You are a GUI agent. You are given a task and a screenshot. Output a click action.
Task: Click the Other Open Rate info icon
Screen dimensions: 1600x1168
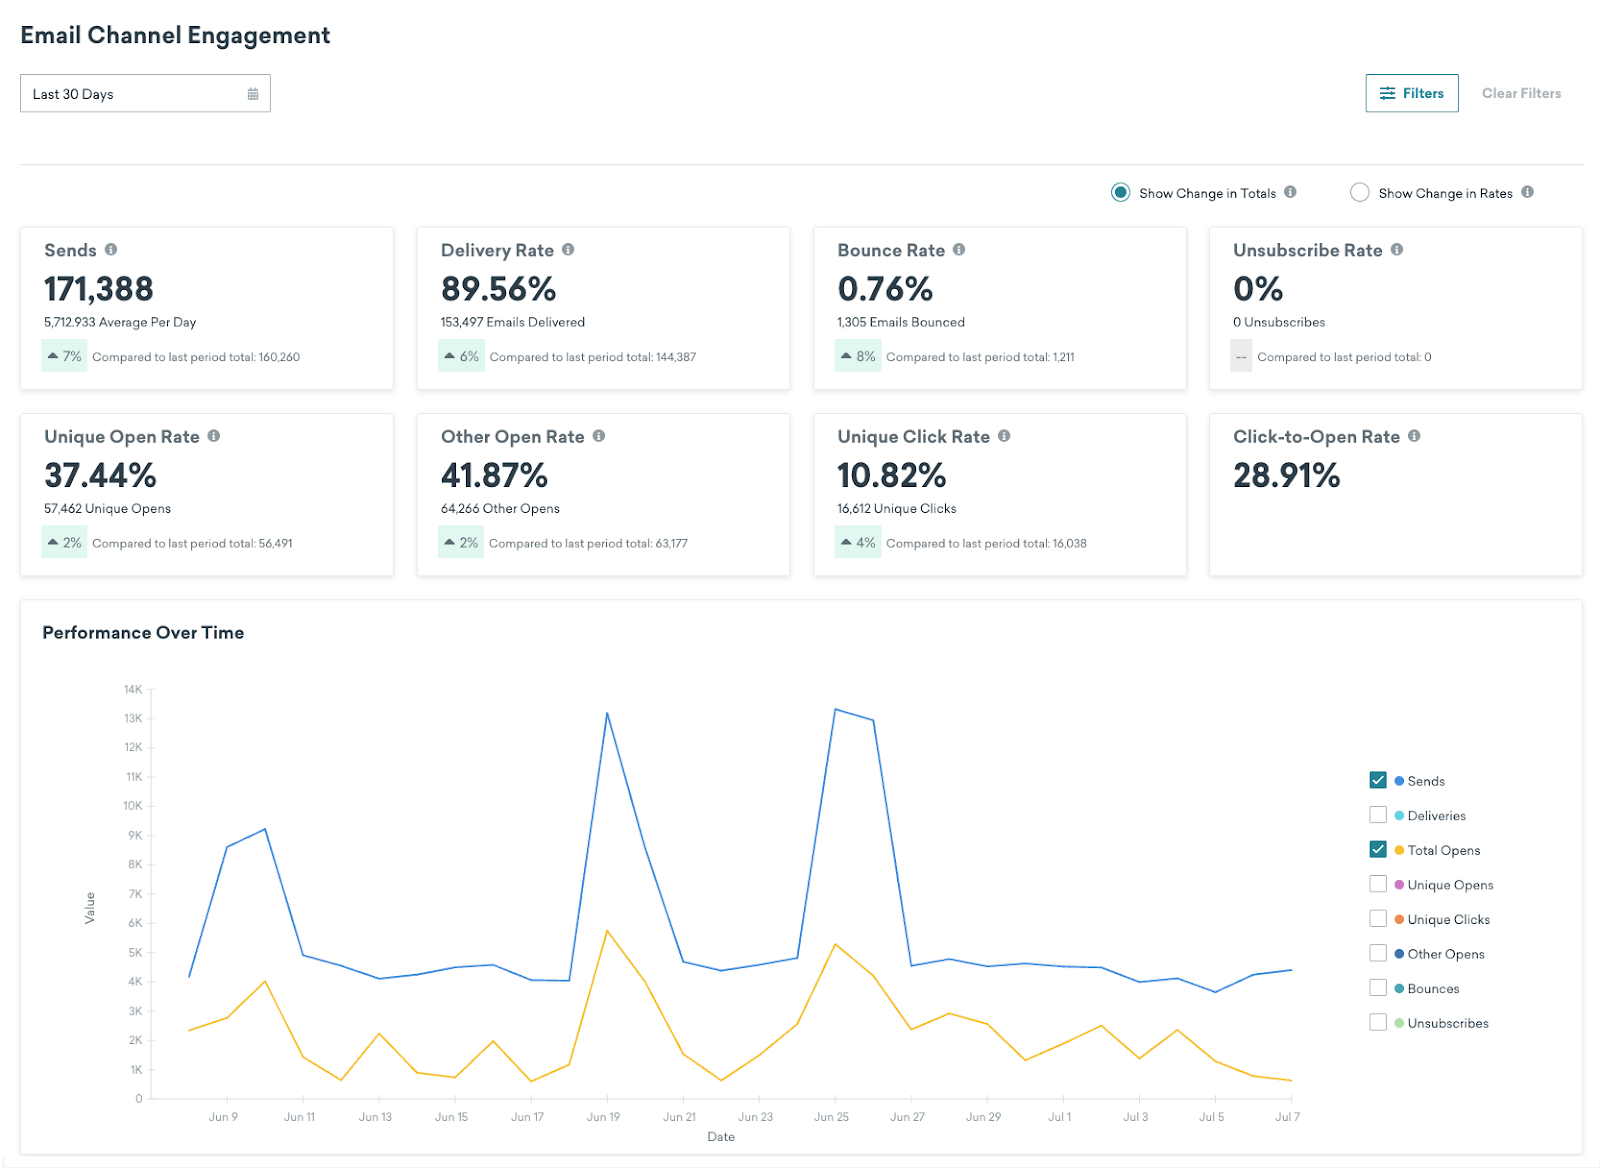(599, 437)
